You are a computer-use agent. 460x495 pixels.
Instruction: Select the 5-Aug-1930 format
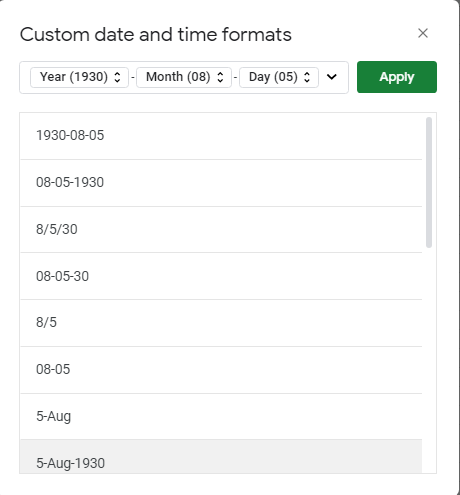click(221, 456)
